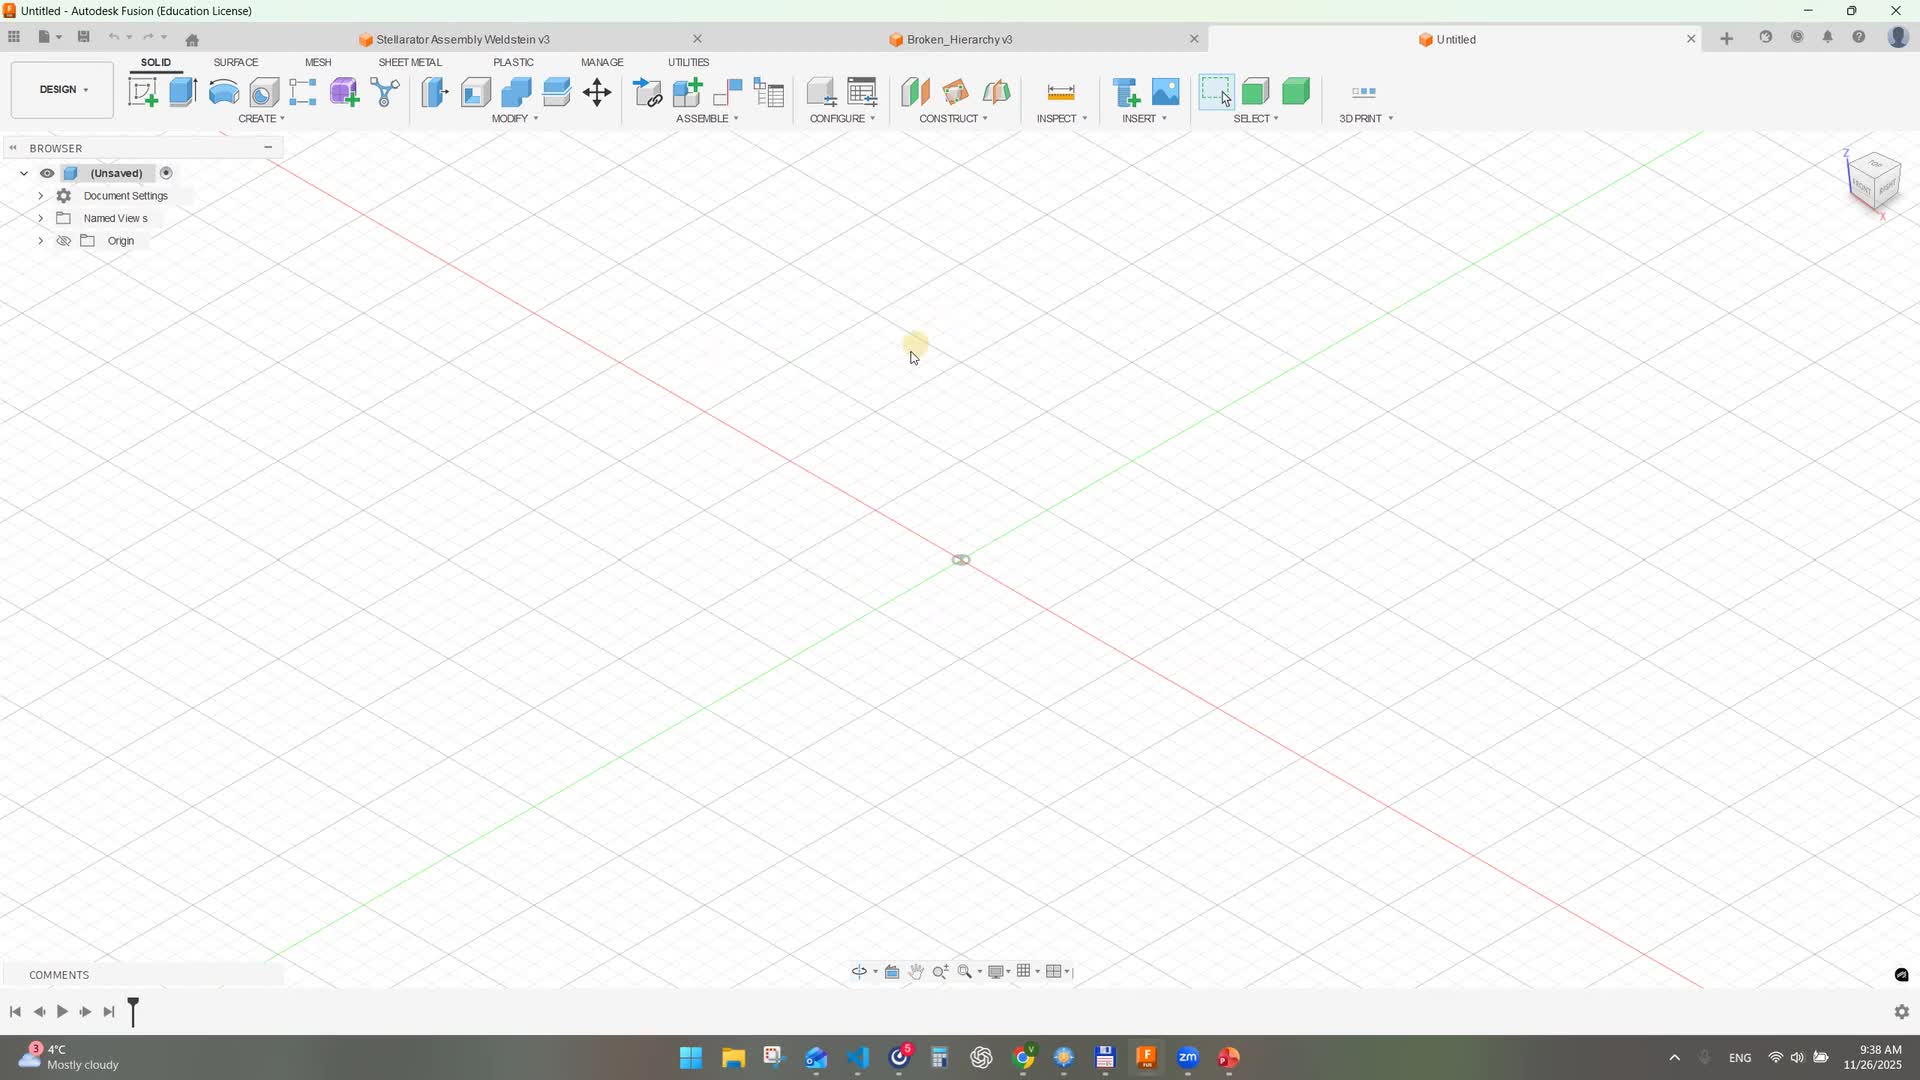
Task: Open the ASSEMBLE dropdown menu
Action: 707,118
